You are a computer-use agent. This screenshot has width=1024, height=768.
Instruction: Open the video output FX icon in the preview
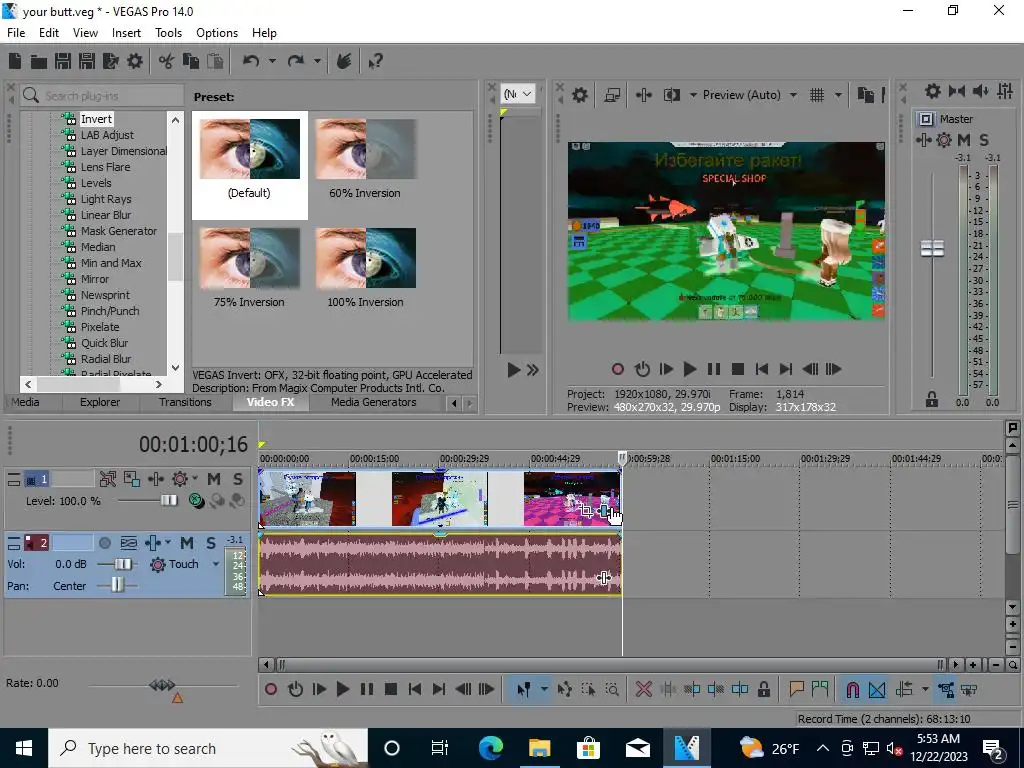643,95
